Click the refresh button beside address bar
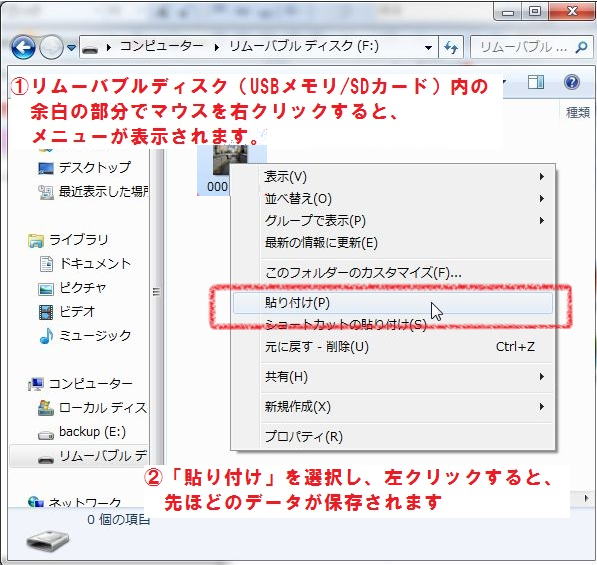This screenshot has width=597, height=565. click(x=451, y=48)
